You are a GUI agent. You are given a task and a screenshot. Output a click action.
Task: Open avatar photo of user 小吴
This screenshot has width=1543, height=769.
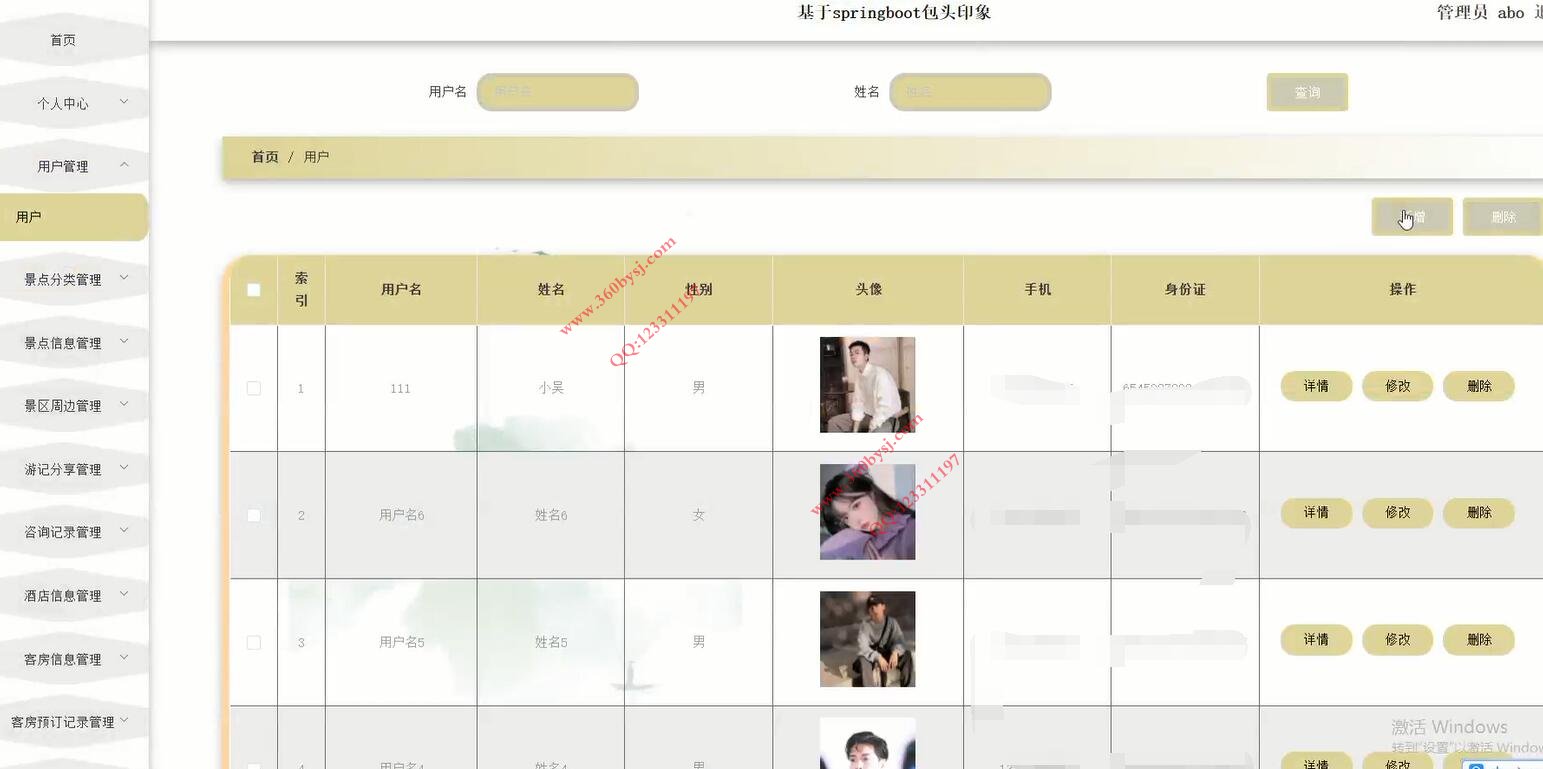867,385
